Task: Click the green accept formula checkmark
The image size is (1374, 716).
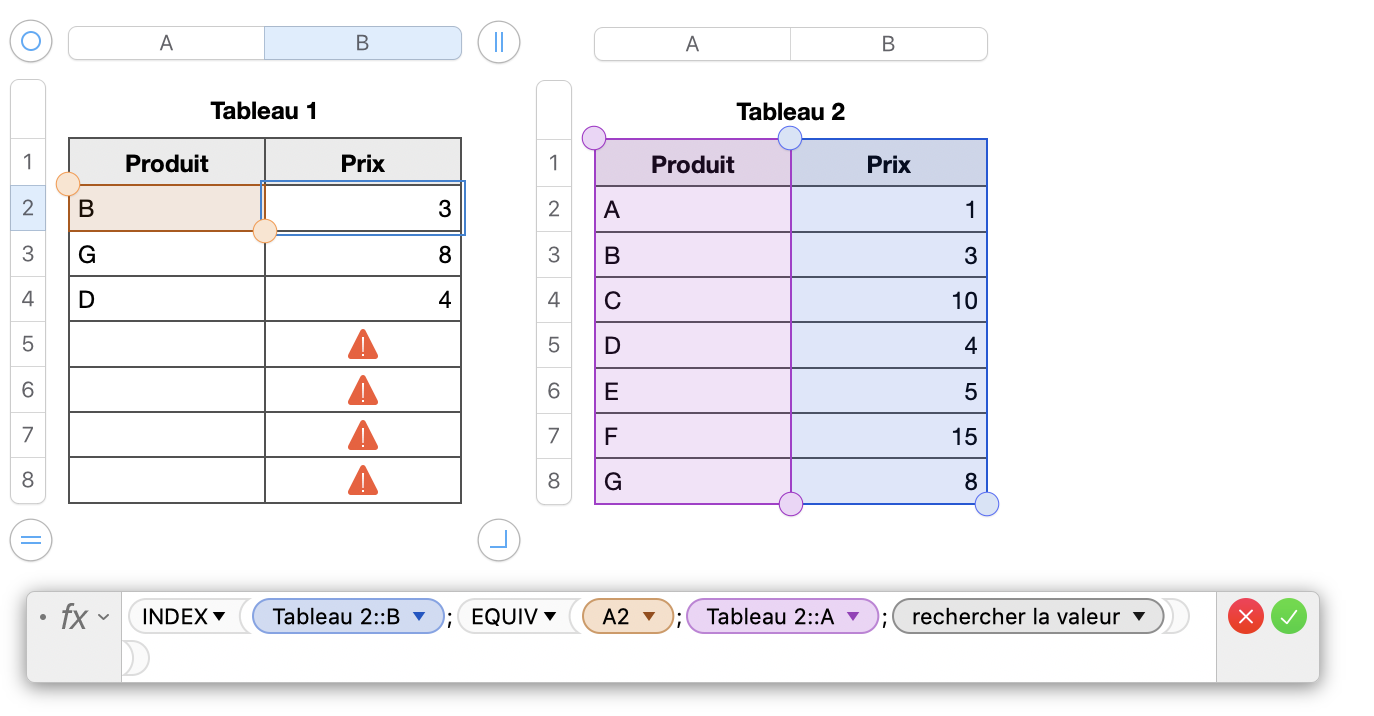Action: coord(1289,617)
